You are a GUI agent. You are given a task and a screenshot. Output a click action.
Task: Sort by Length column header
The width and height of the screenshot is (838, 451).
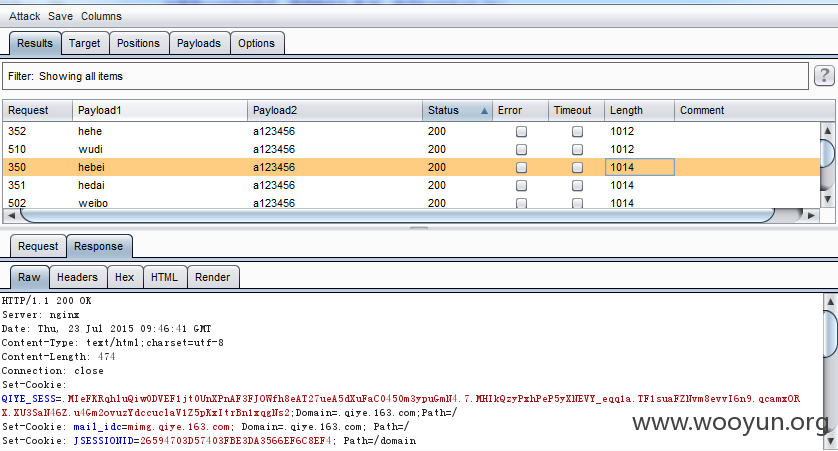click(639, 110)
